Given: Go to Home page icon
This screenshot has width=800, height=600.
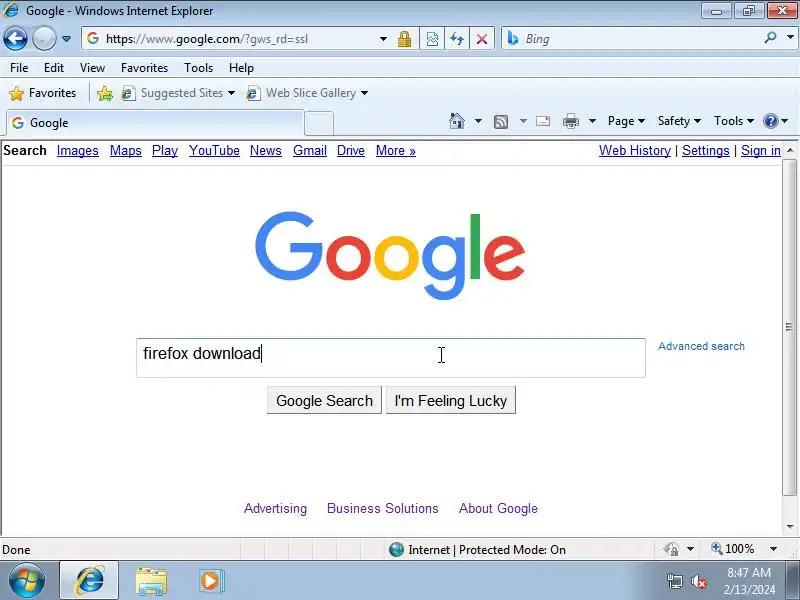Looking at the screenshot, I should (x=457, y=121).
